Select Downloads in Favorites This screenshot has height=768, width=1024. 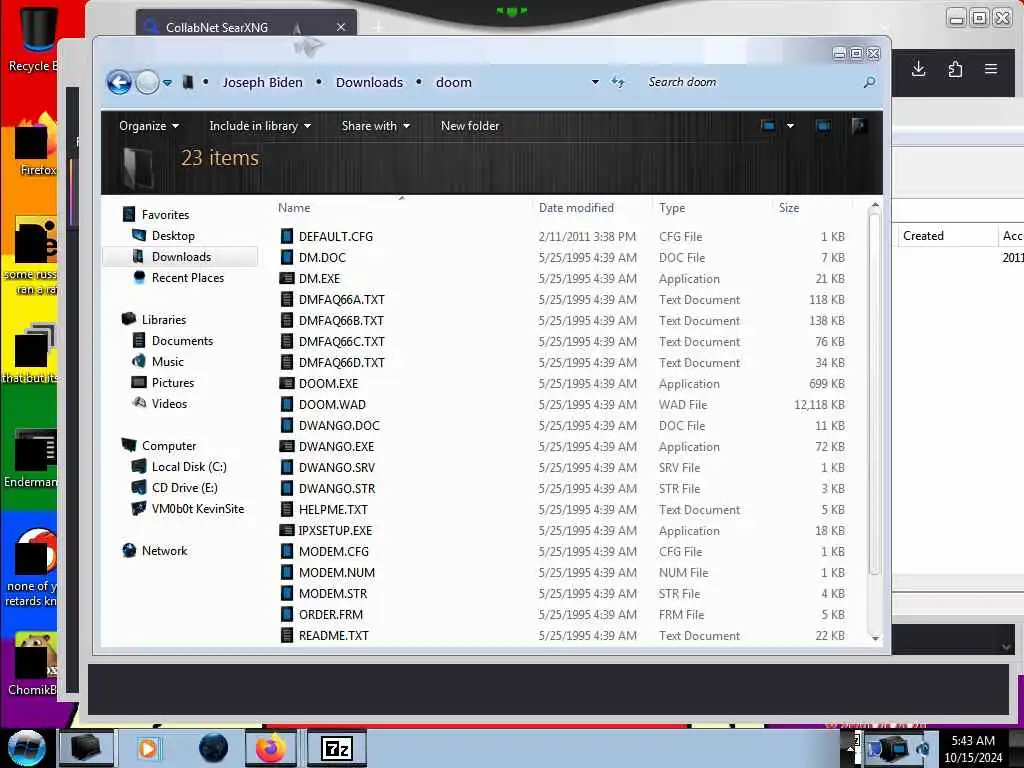click(x=181, y=257)
